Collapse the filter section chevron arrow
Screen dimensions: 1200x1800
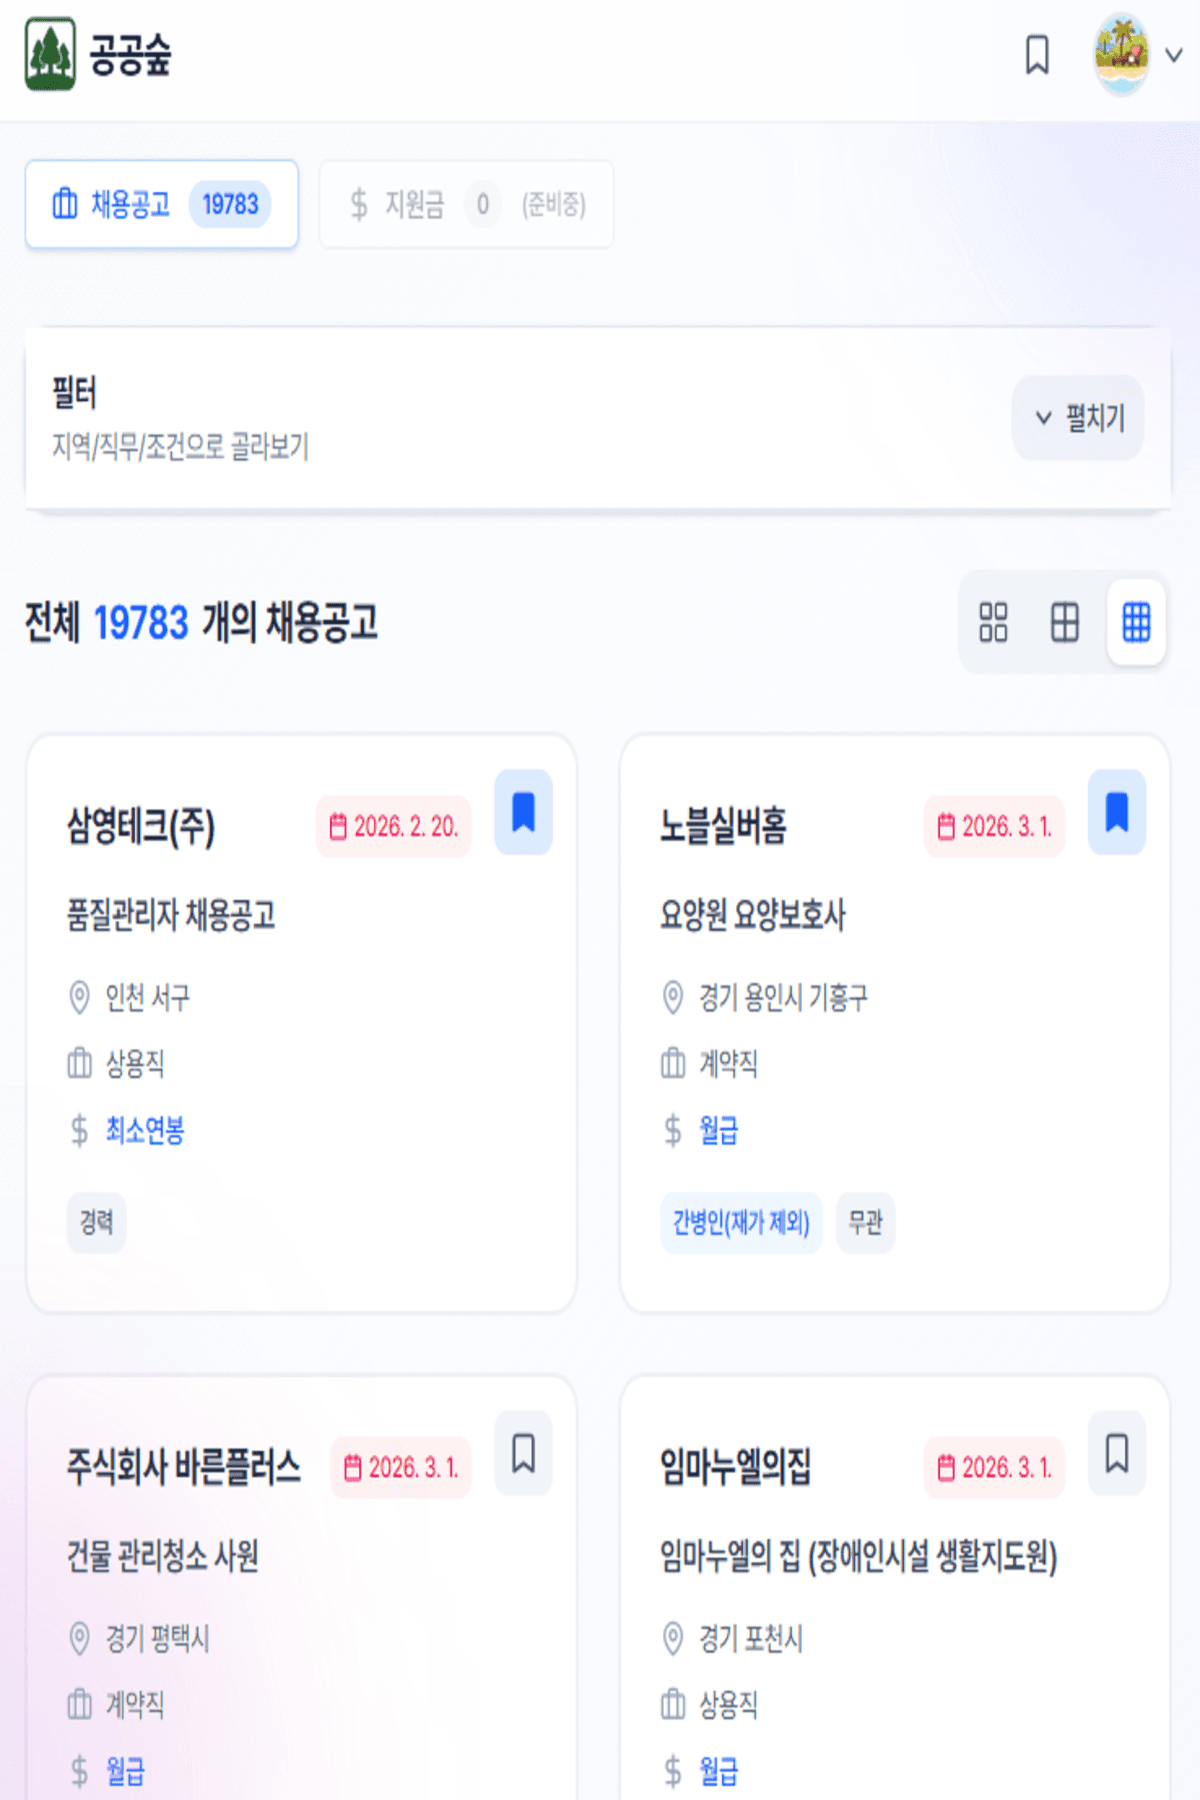click(1044, 418)
